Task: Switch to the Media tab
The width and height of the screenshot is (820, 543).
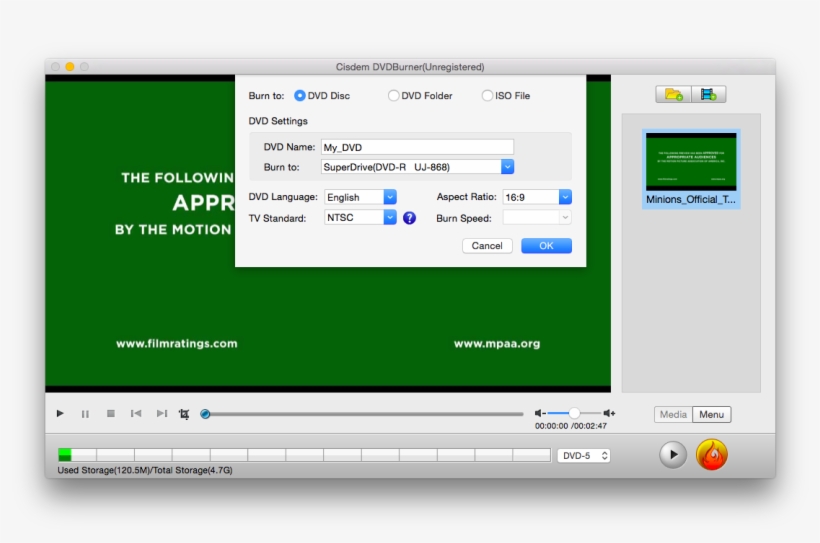Action: [x=673, y=414]
